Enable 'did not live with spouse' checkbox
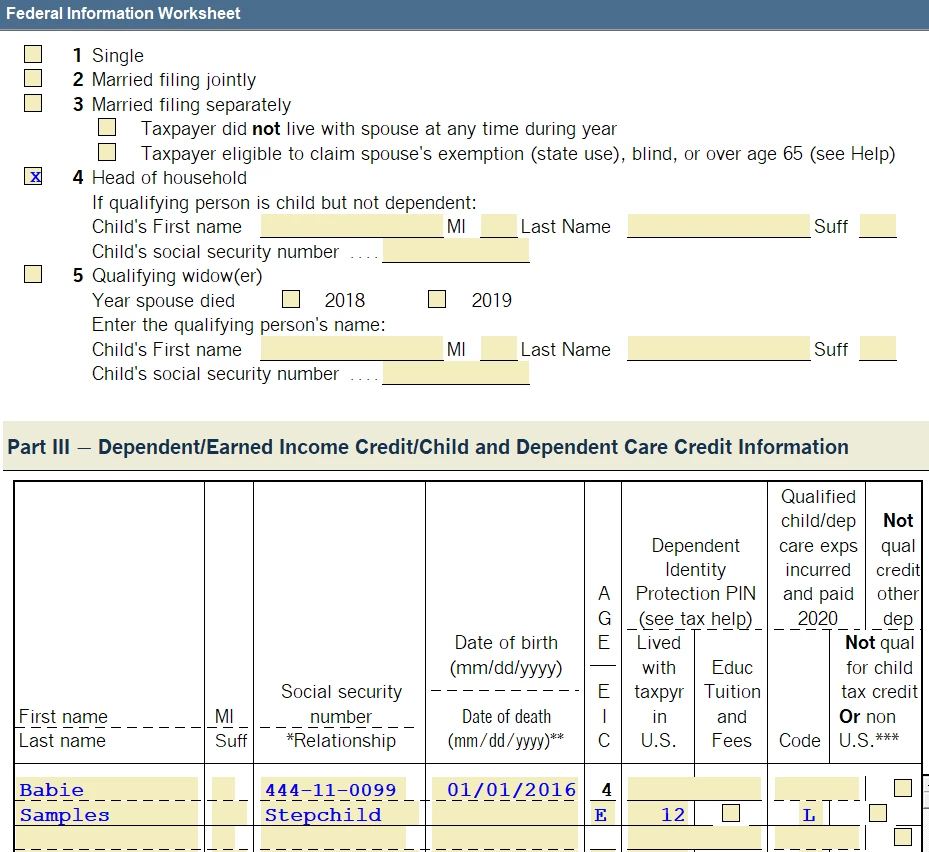 point(107,127)
